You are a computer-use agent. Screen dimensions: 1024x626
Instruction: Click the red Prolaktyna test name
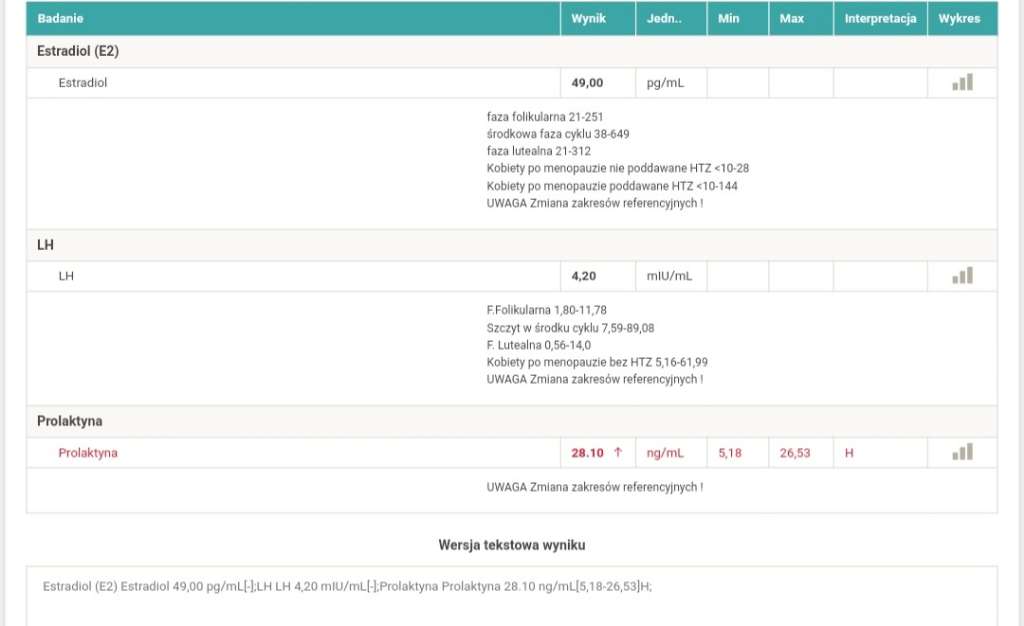point(88,453)
